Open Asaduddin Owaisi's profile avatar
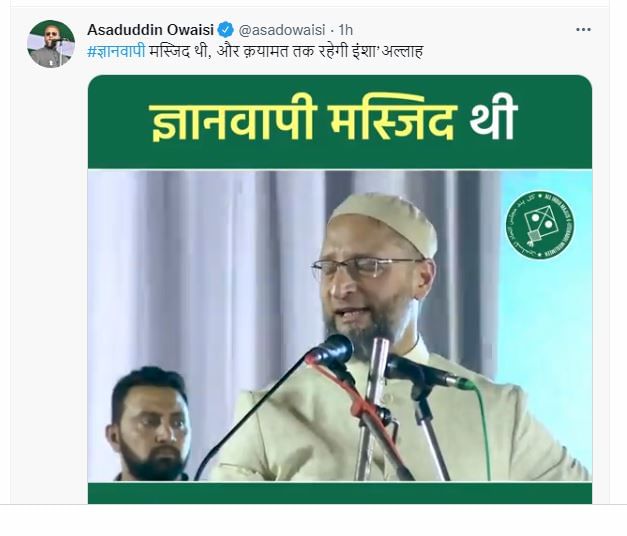The image size is (627, 536). 51,44
